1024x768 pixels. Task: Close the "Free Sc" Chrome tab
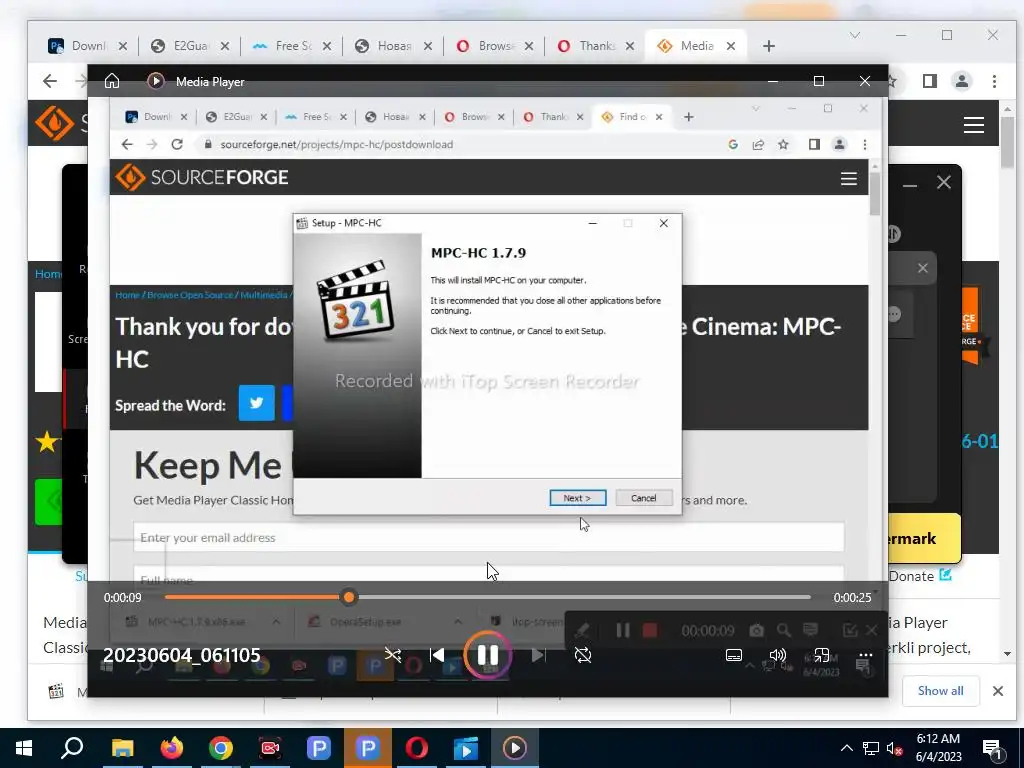tap(327, 46)
